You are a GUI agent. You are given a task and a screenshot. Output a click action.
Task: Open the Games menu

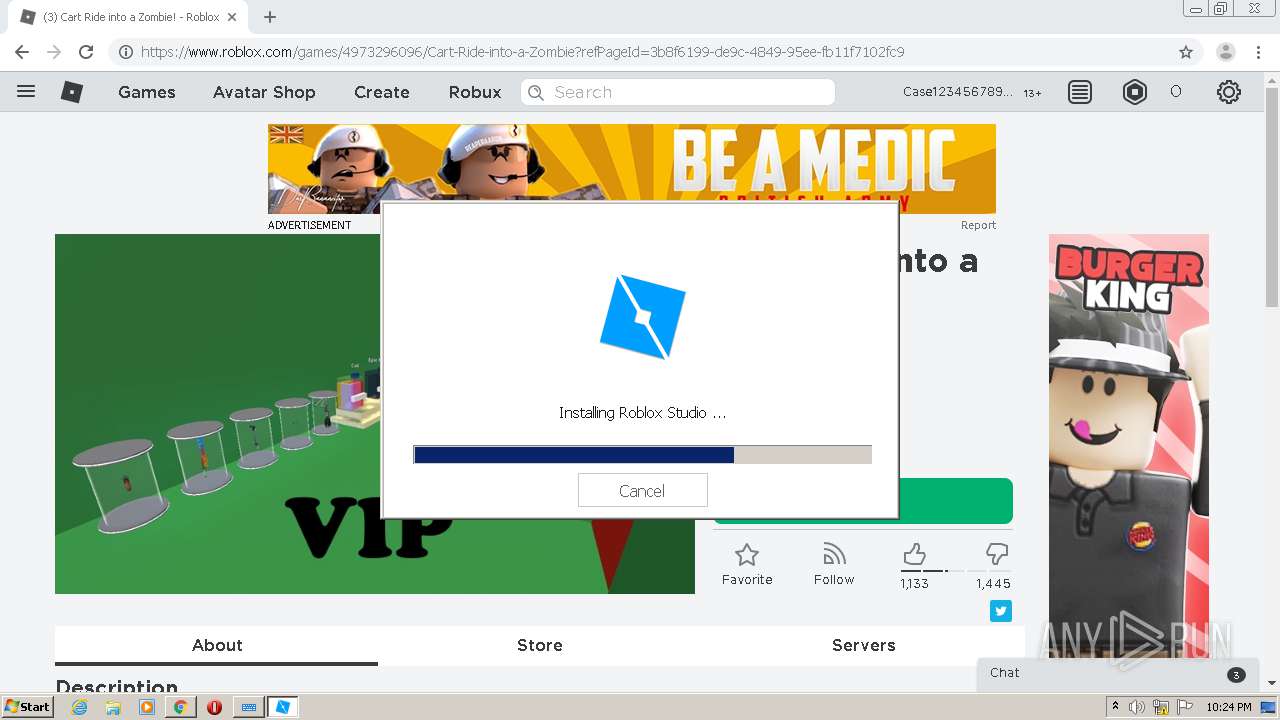pos(147,92)
